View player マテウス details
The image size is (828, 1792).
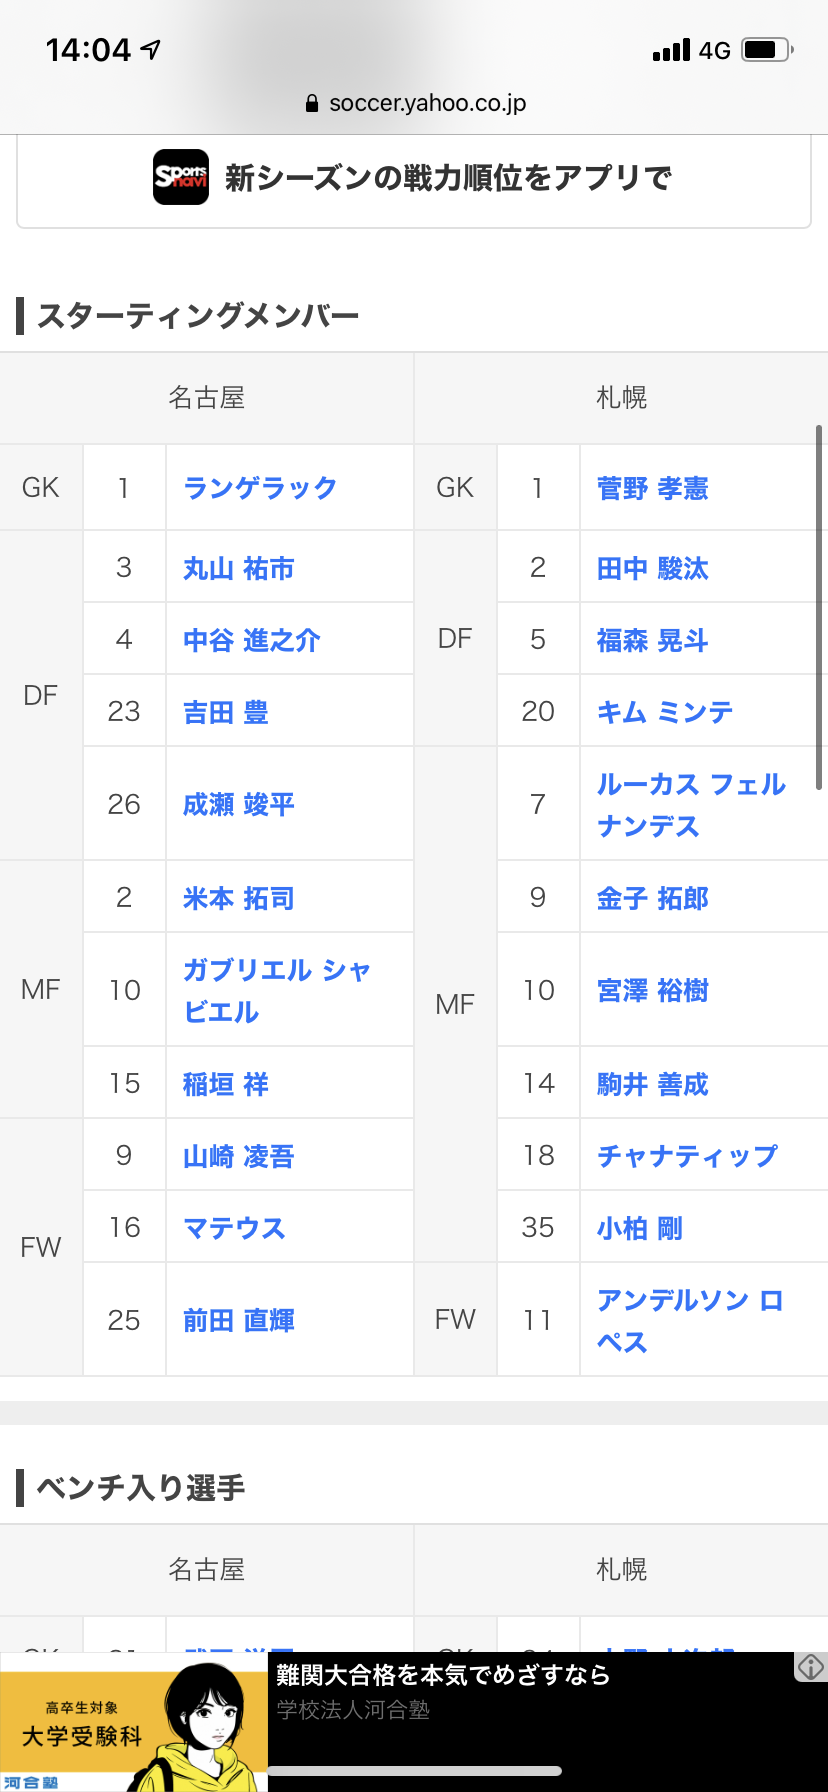click(234, 1227)
